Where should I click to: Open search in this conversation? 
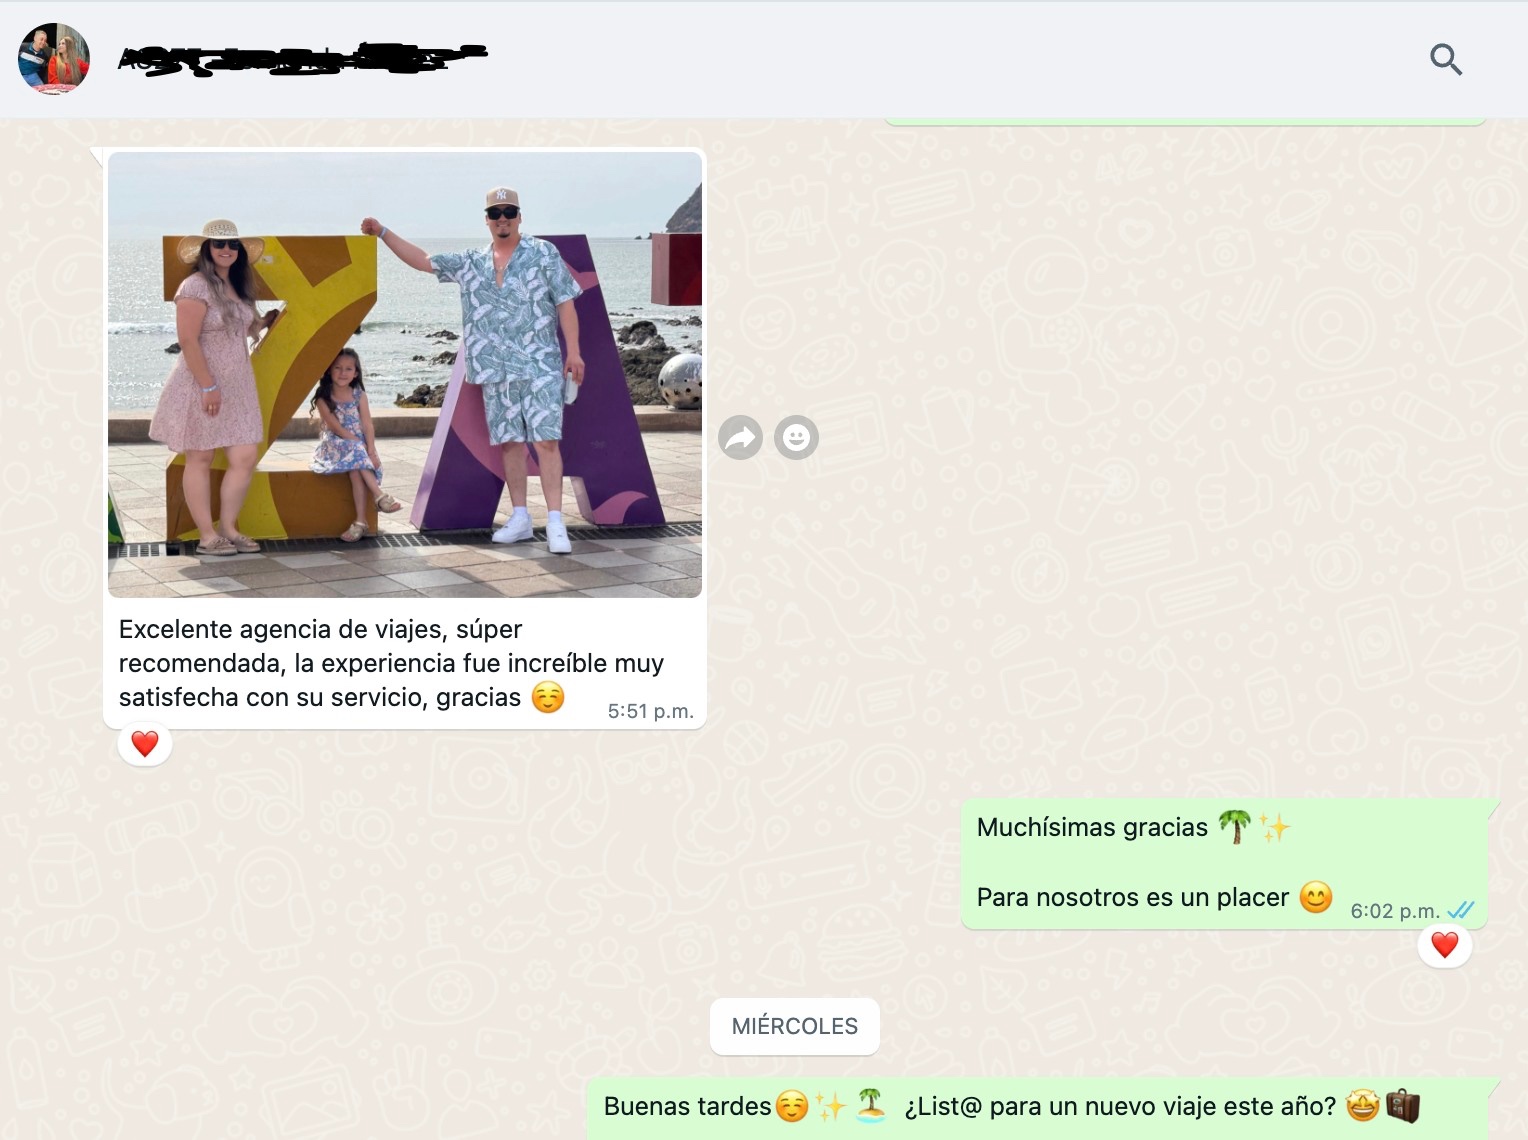click(1445, 60)
